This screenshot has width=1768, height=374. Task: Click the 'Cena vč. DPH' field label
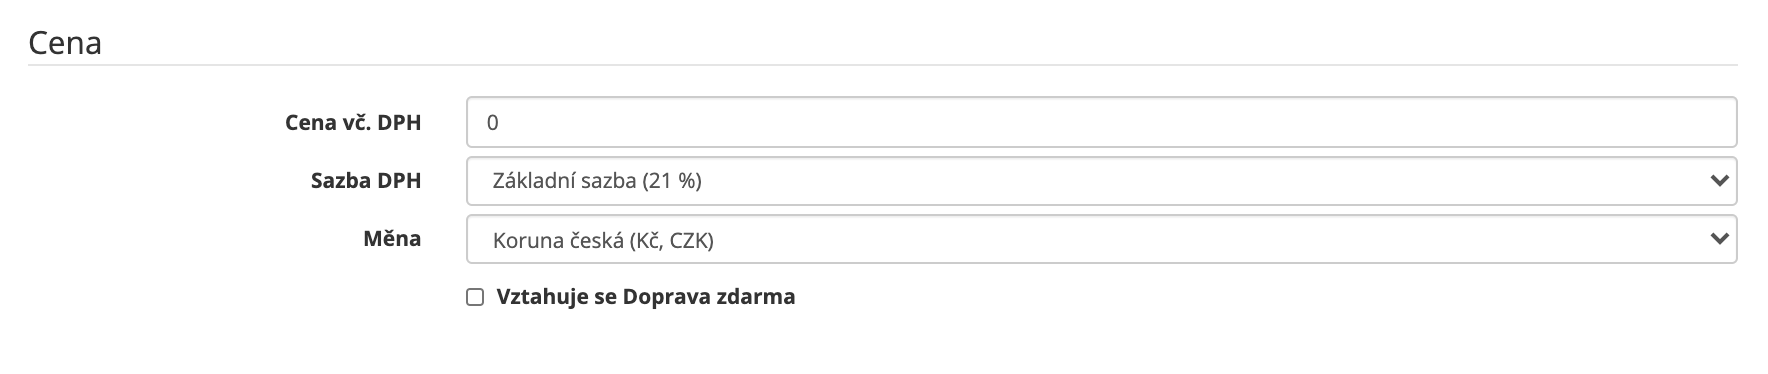(x=353, y=123)
